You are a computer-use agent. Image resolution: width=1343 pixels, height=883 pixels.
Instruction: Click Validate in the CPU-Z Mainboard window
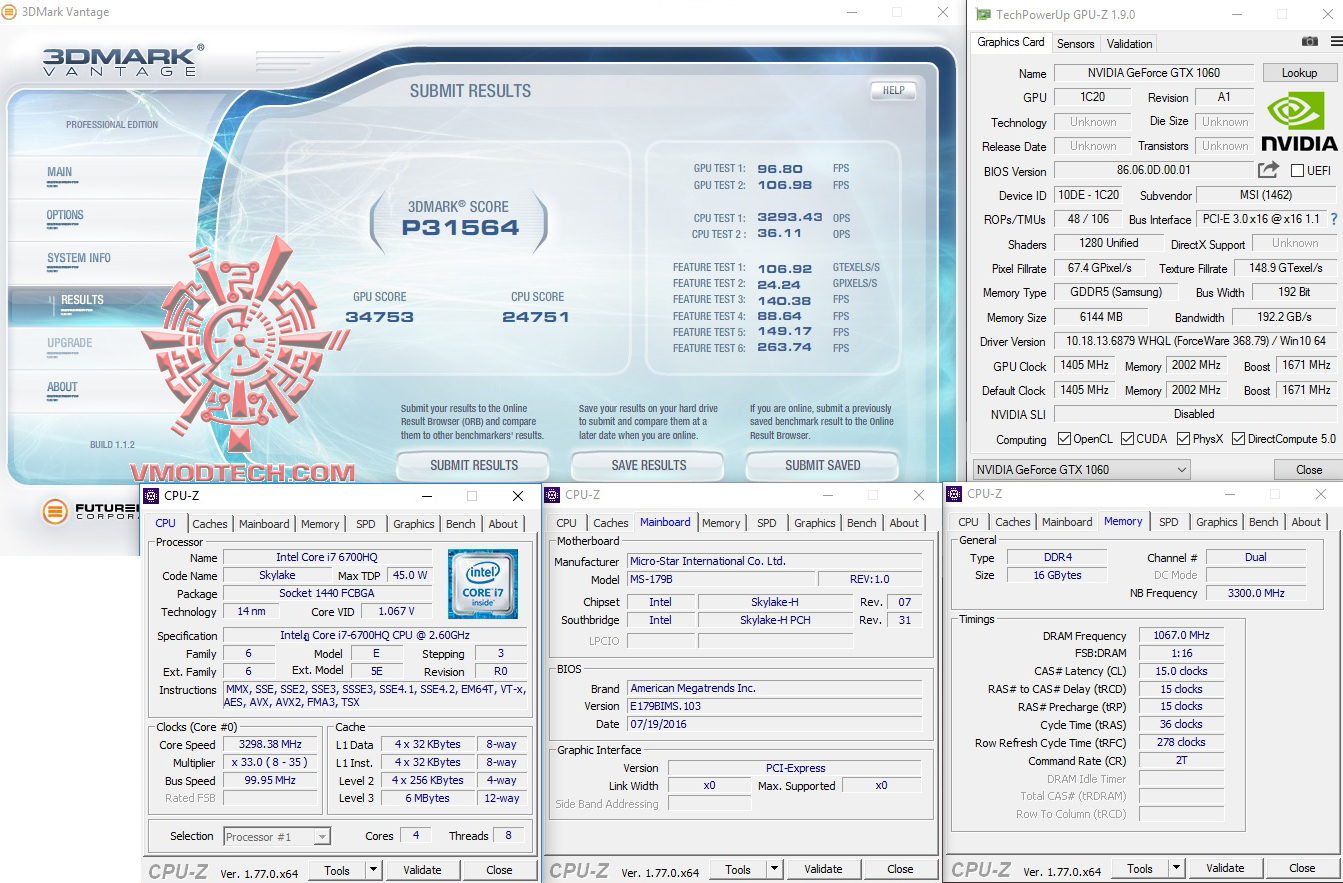point(823,869)
